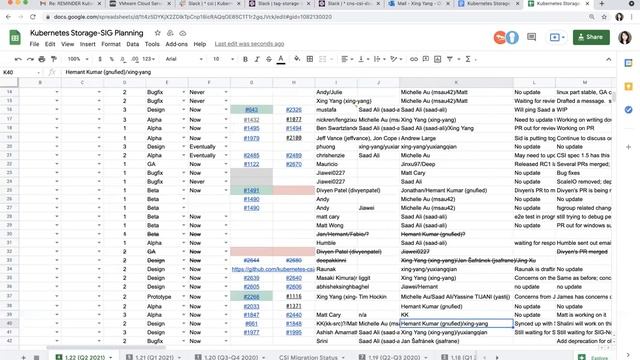The image size is (640, 360).
Task: View the cloud save status
Action: [x=183, y=33]
